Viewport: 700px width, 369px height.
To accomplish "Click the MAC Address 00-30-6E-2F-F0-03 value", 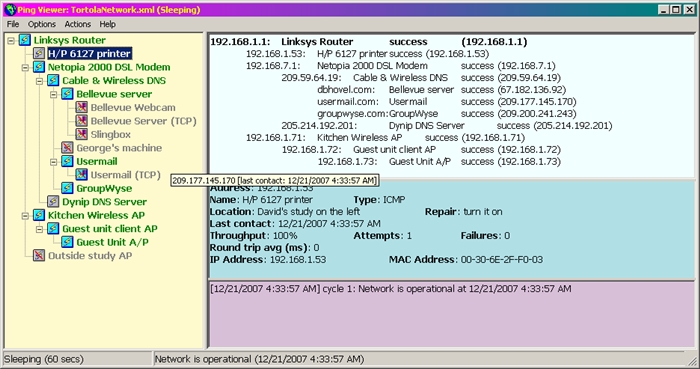I will pos(502,260).
